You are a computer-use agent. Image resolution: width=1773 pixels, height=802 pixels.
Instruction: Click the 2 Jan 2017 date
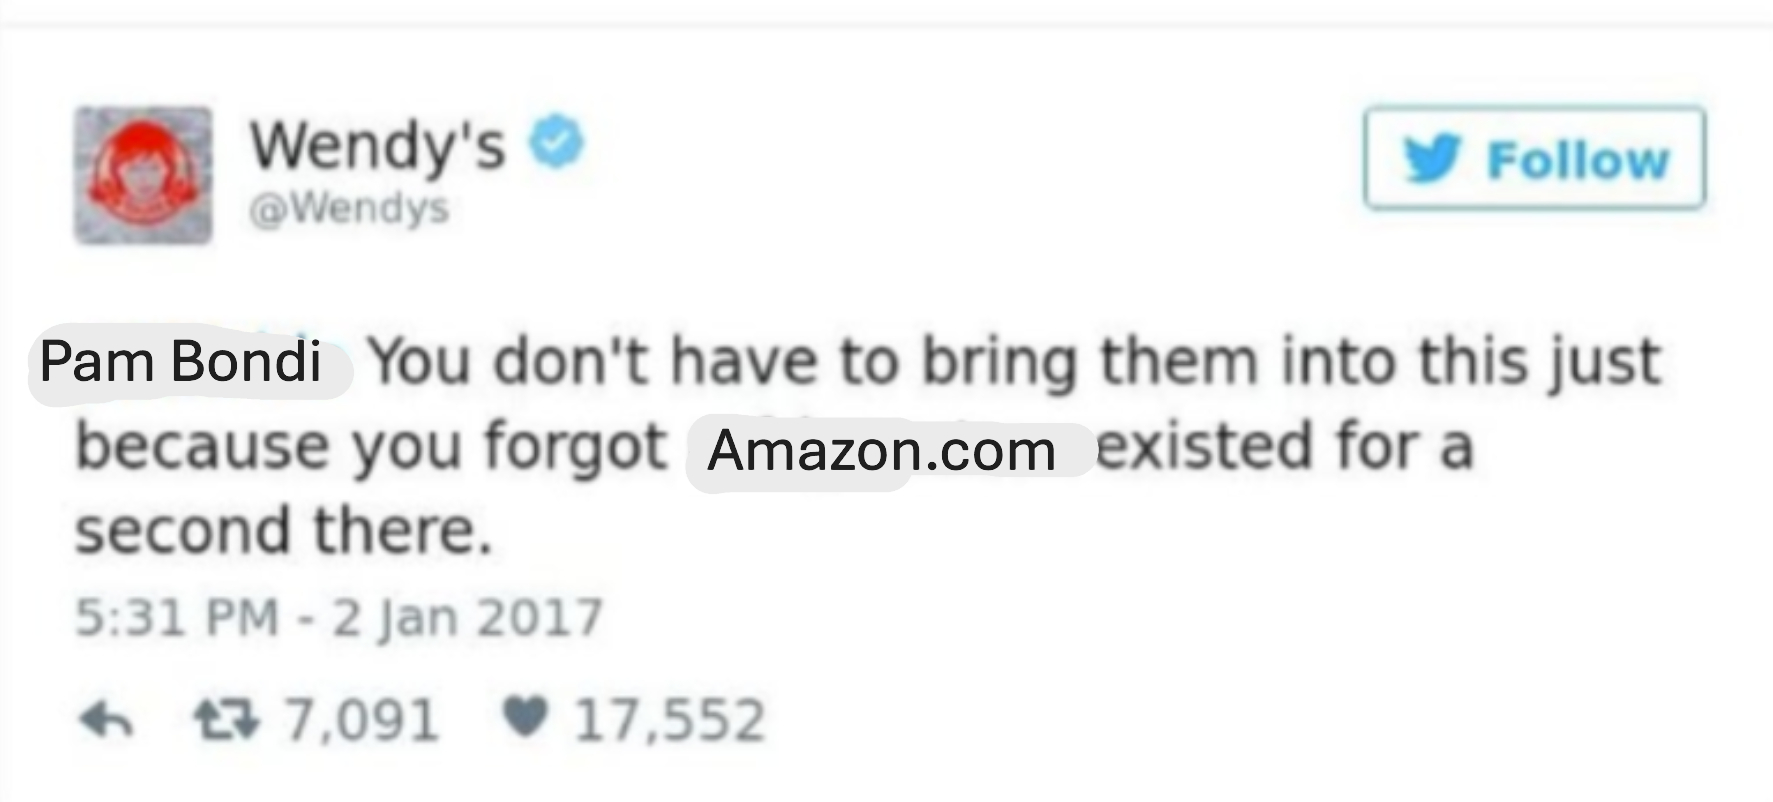click(467, 617)
